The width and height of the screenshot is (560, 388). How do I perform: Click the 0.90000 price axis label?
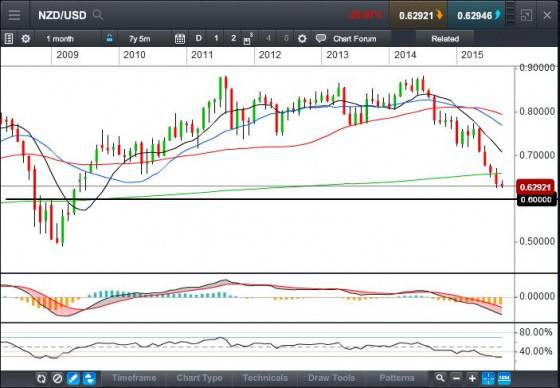coord(537,68)
